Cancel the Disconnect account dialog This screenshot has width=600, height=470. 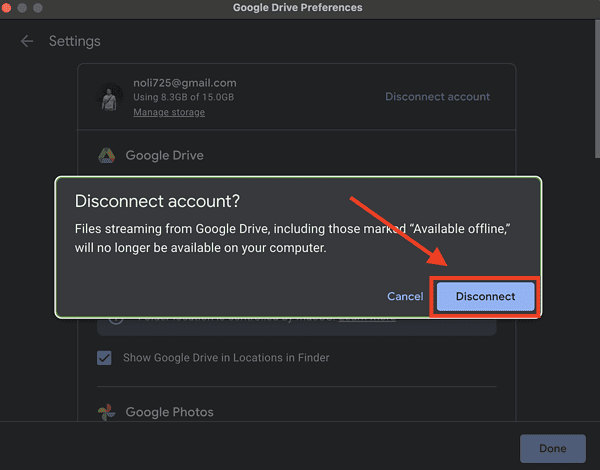tap(405, 296)
